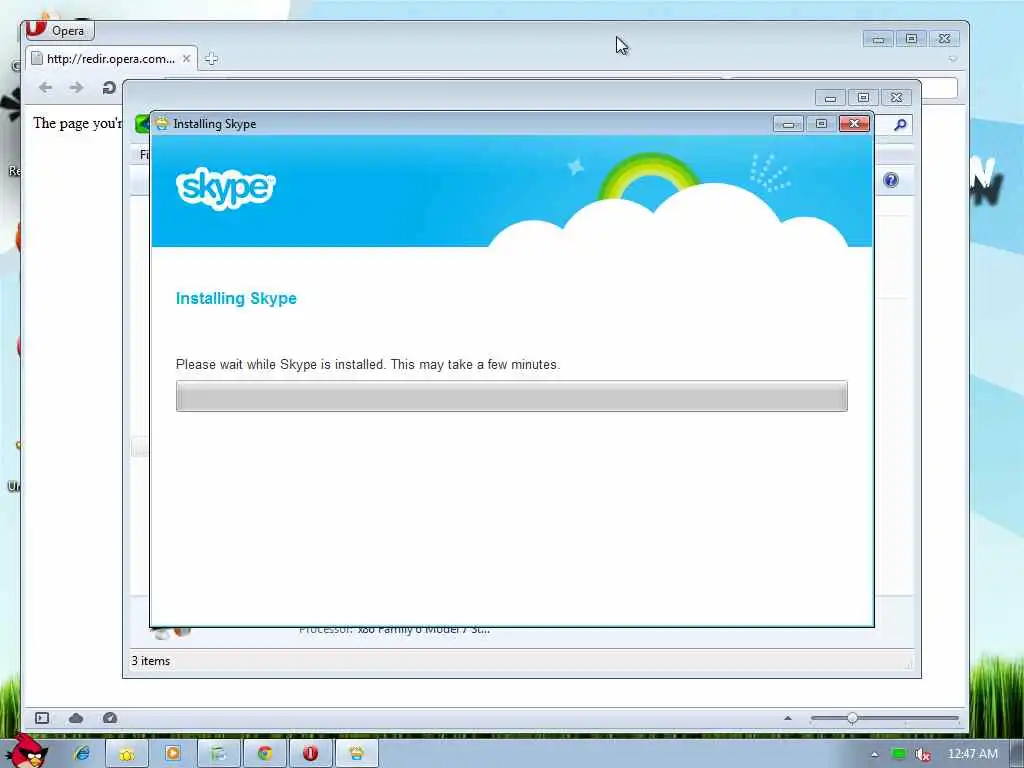1024x768 pixels.
Task: Close the Explorer window
Action: [897, 98]
